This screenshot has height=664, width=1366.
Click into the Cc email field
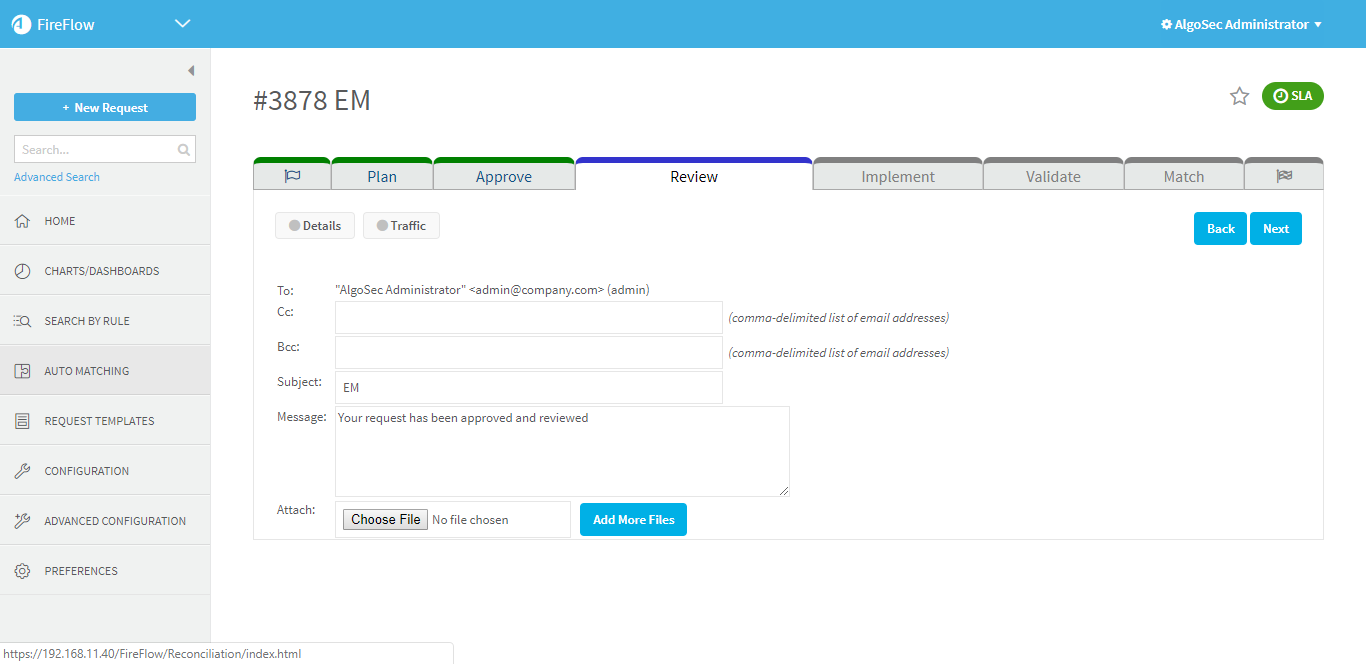528,318
